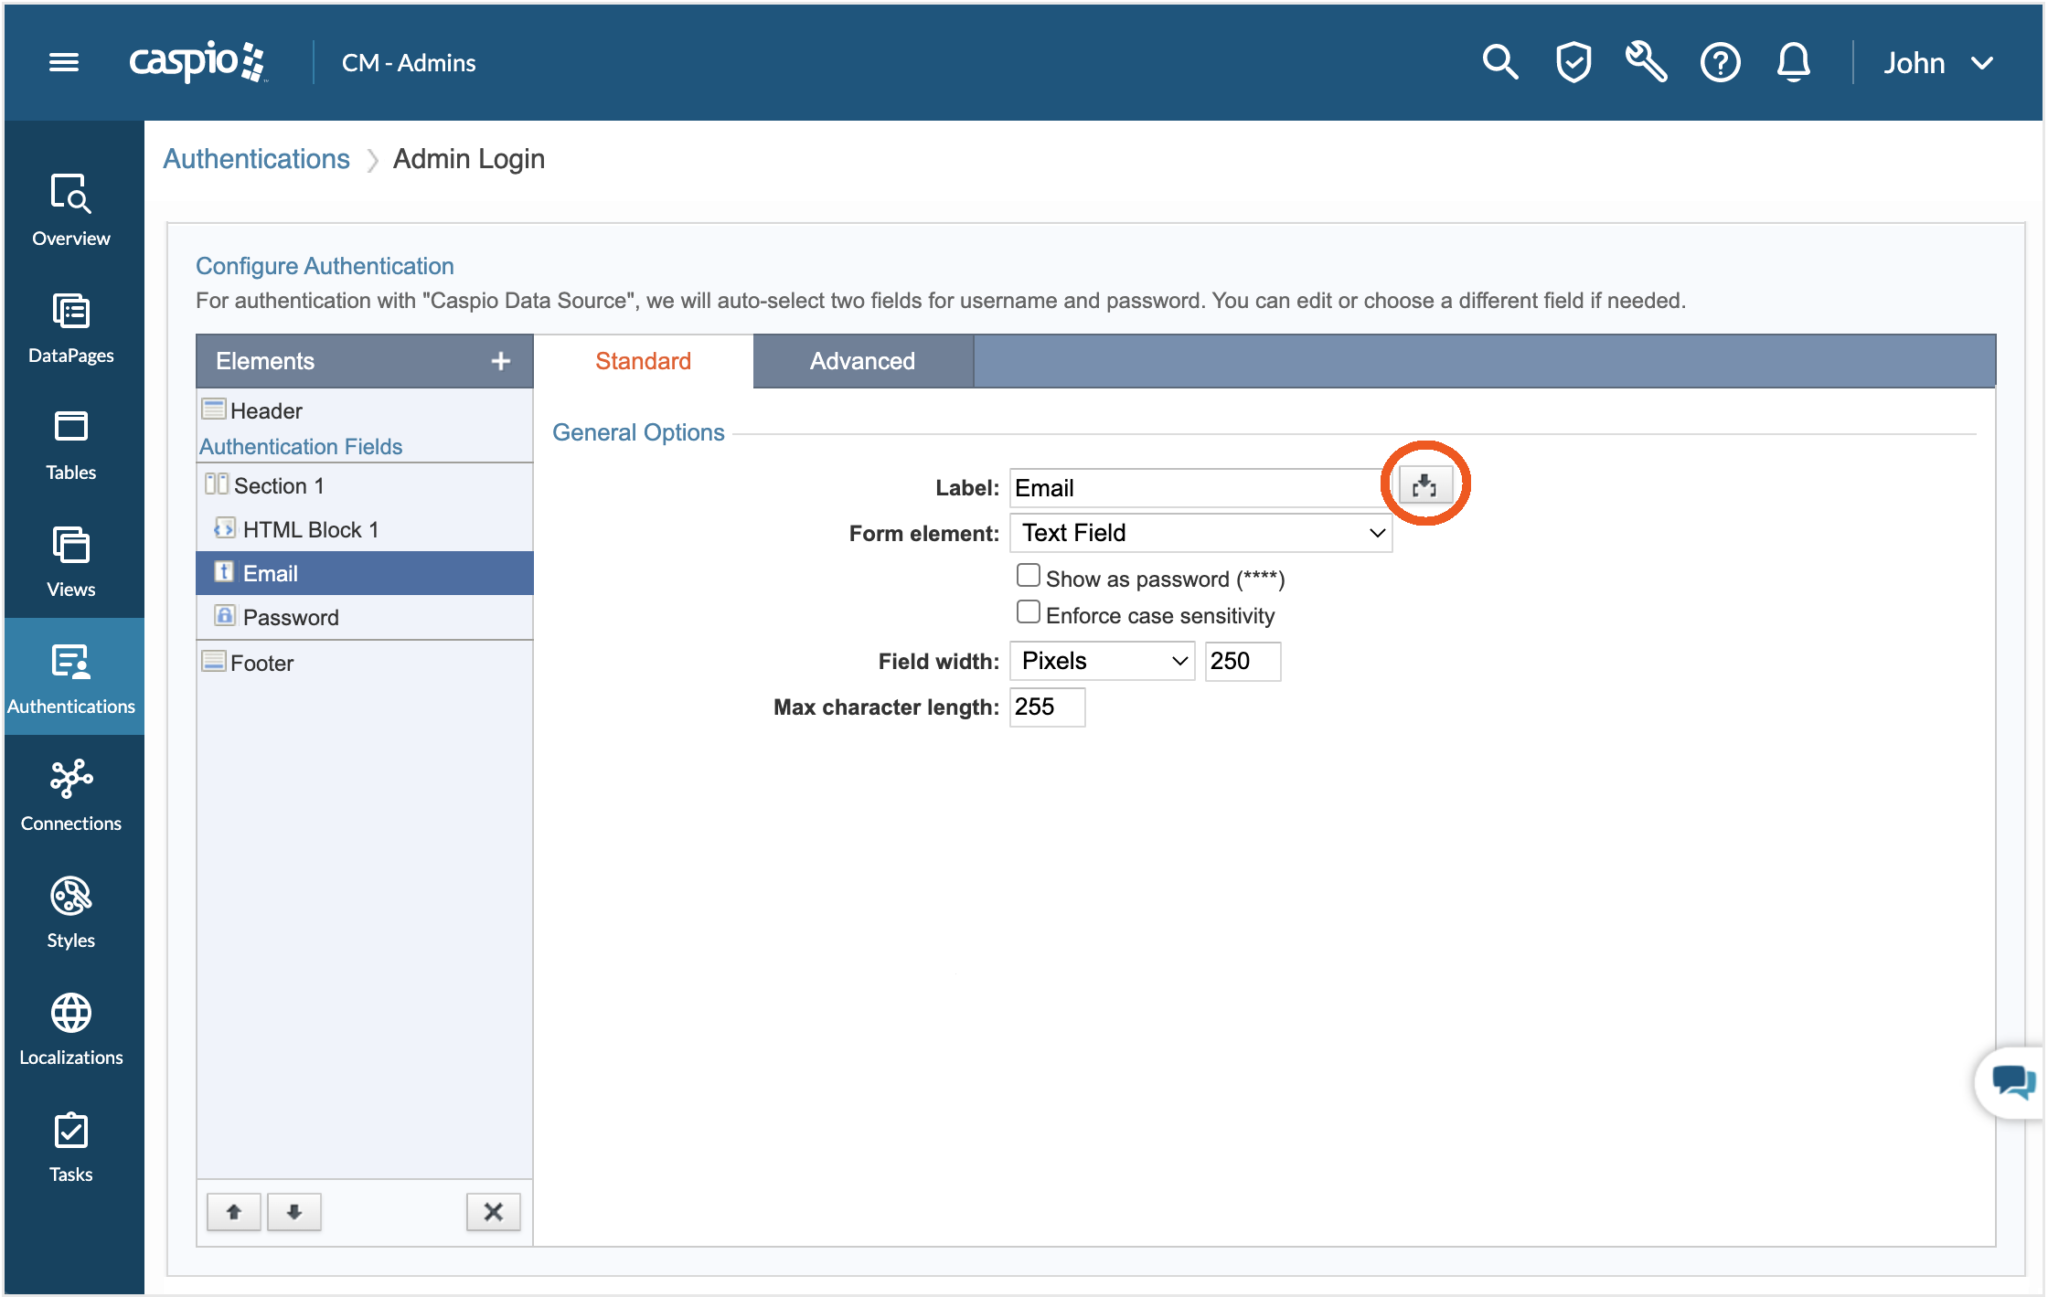Click the Max character length field
Screen dimensions: 2048x1297
(1047, 707)
